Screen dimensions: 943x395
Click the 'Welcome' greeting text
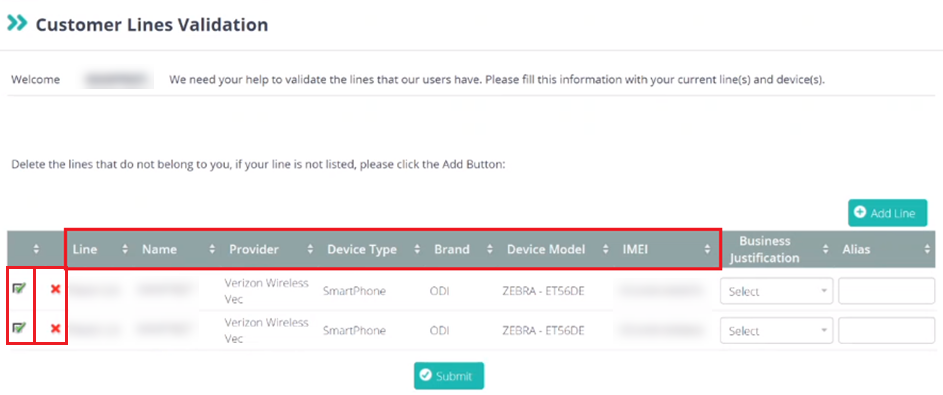tap(35, 79)
